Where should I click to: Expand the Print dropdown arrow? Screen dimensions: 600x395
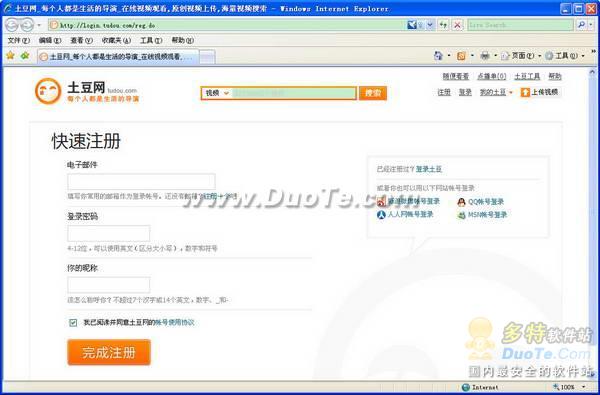pos(496,56)
